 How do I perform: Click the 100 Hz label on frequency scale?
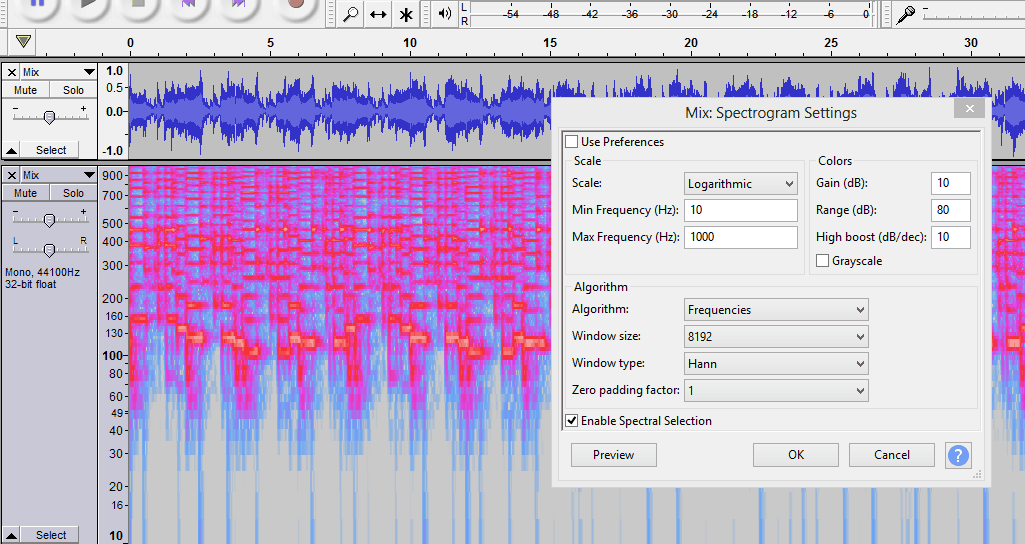click(113, 356)
